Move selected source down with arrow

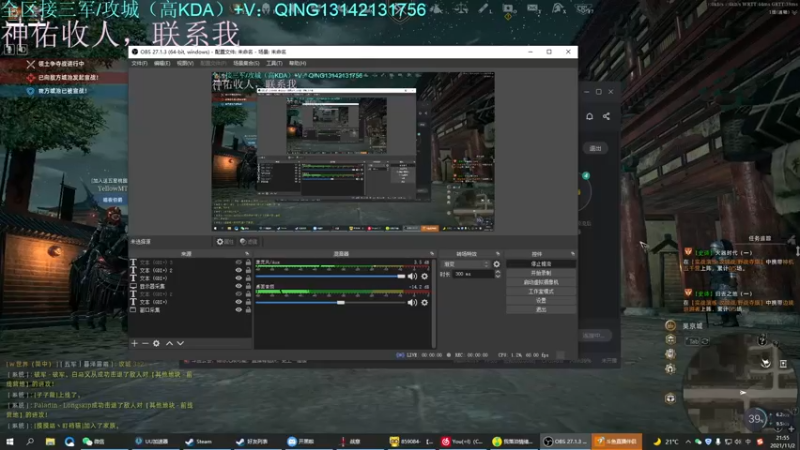[180, 343]
